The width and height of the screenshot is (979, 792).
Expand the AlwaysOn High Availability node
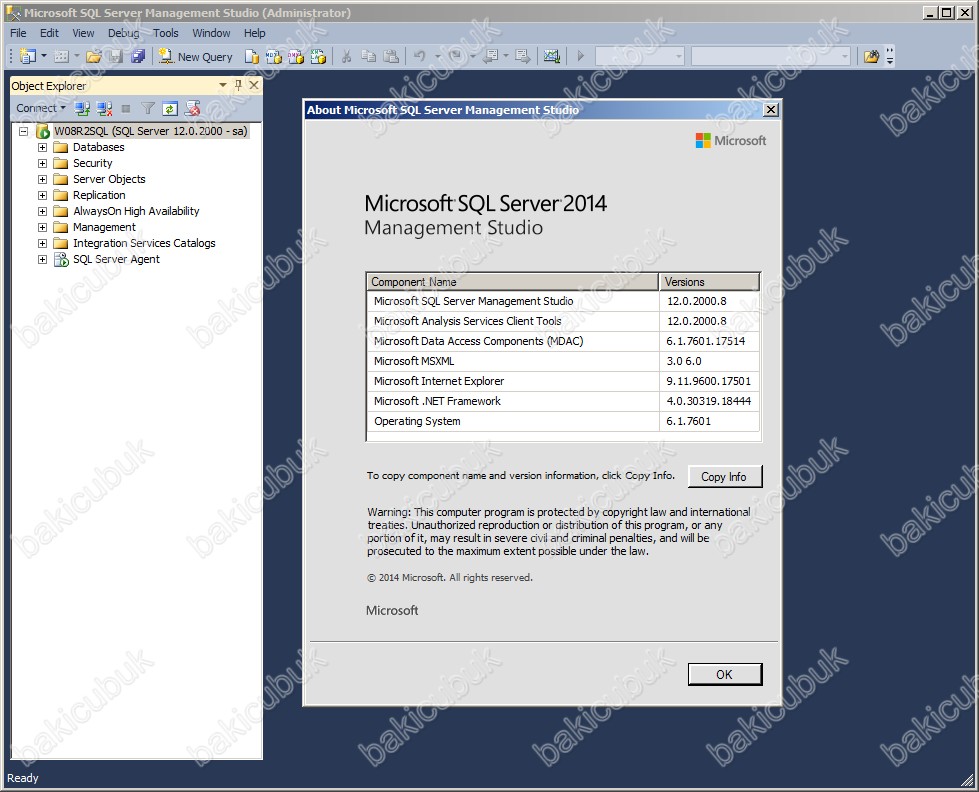tap(42, 211)
